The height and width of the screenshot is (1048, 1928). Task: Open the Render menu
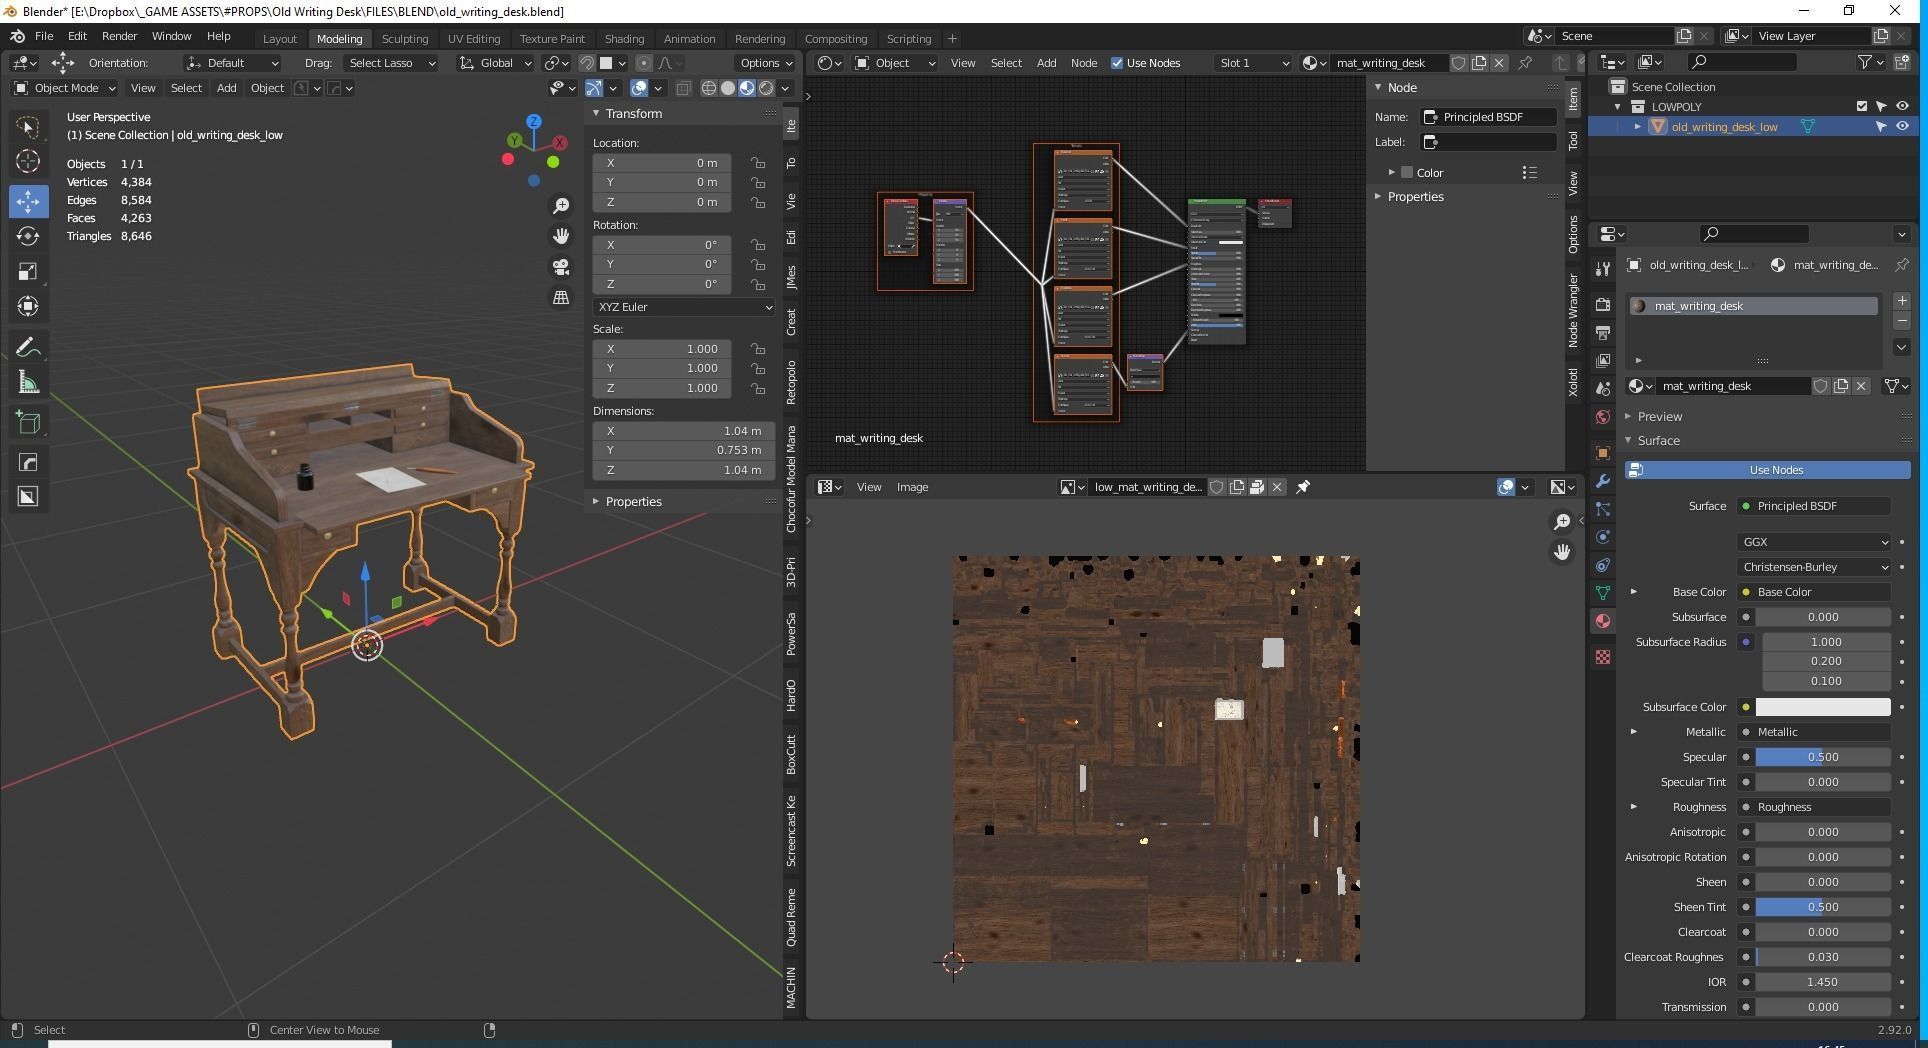[119, 36]
